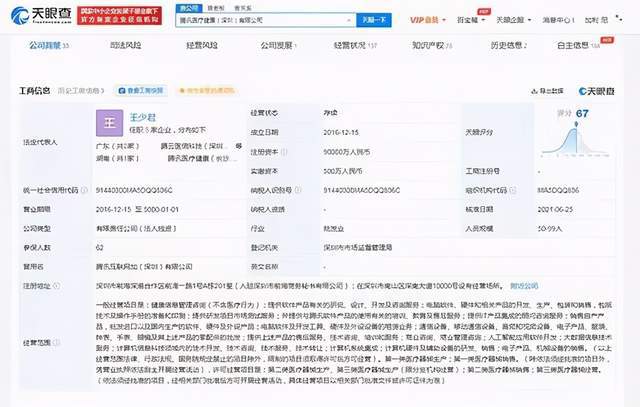Click the 天眼评分 score 67 value

pyautogui.click(x=582, y=113)
